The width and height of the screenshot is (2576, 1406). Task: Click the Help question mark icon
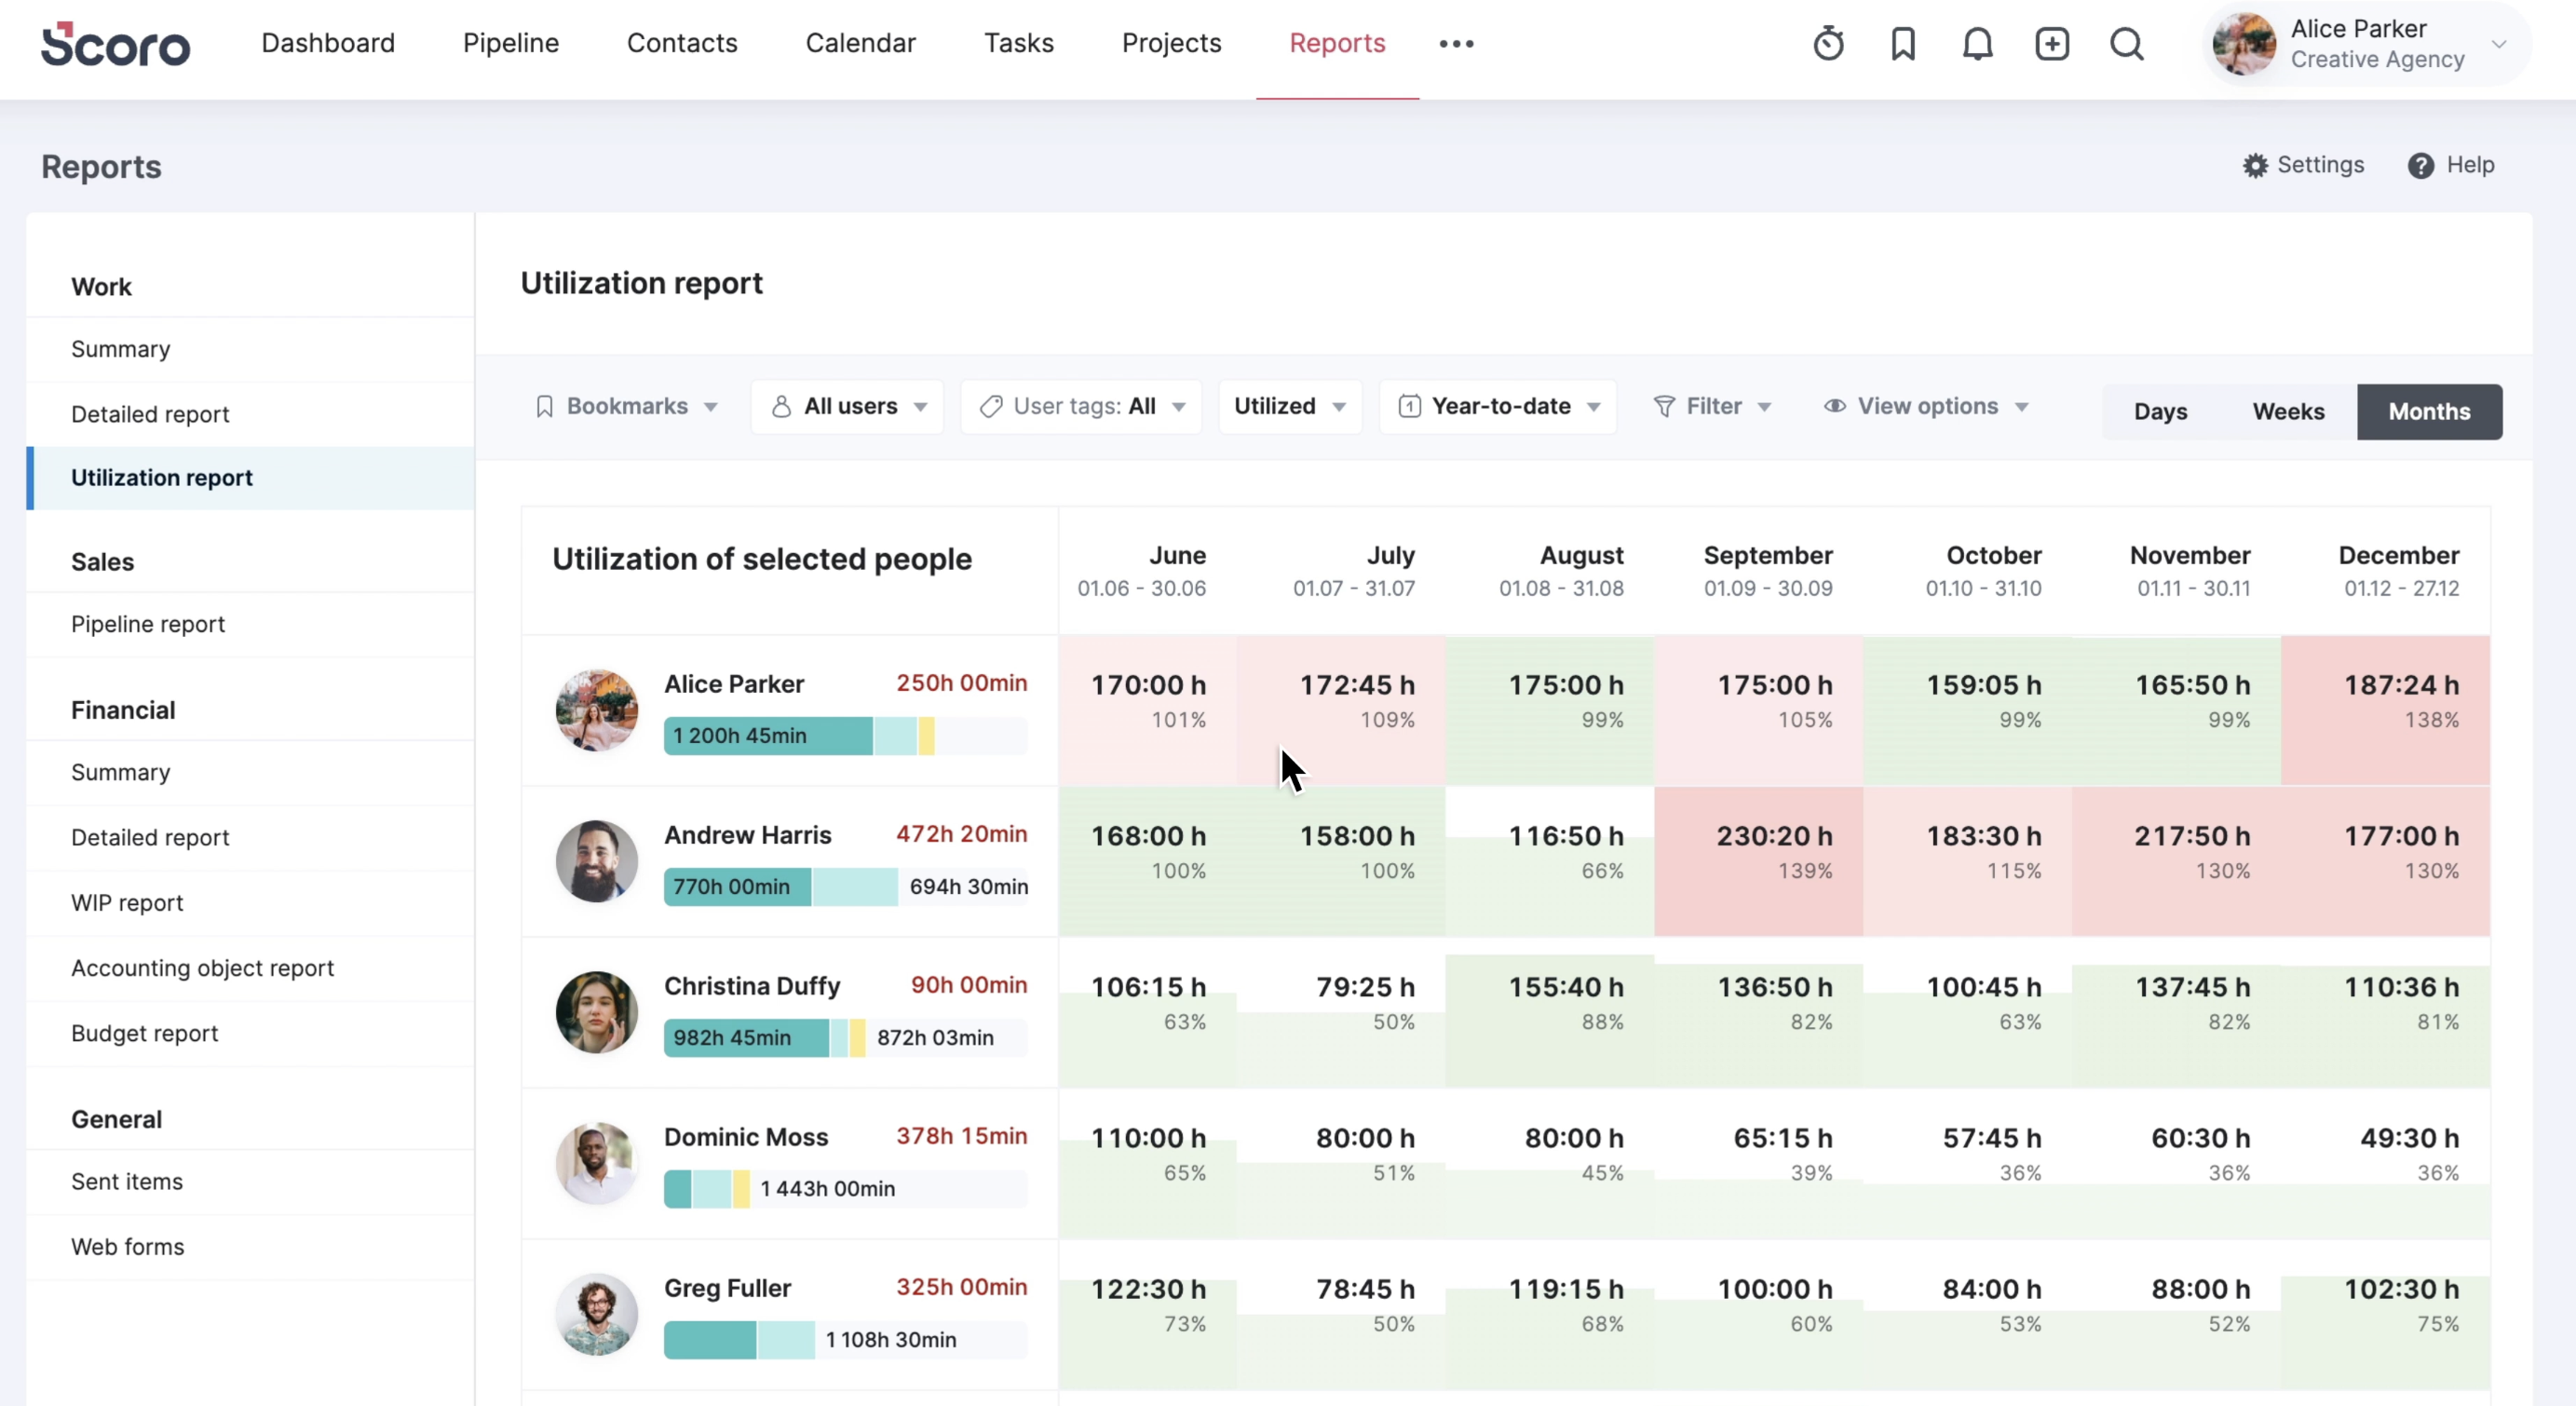click(x=2420, y=165)
